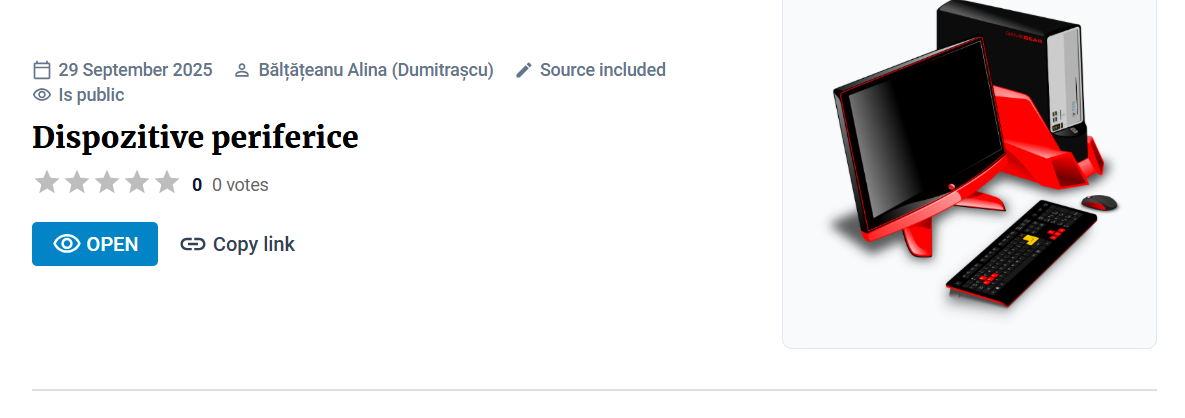1185x418 pixels.
Task: Rate the resource five stars
Action: [167, 183]
